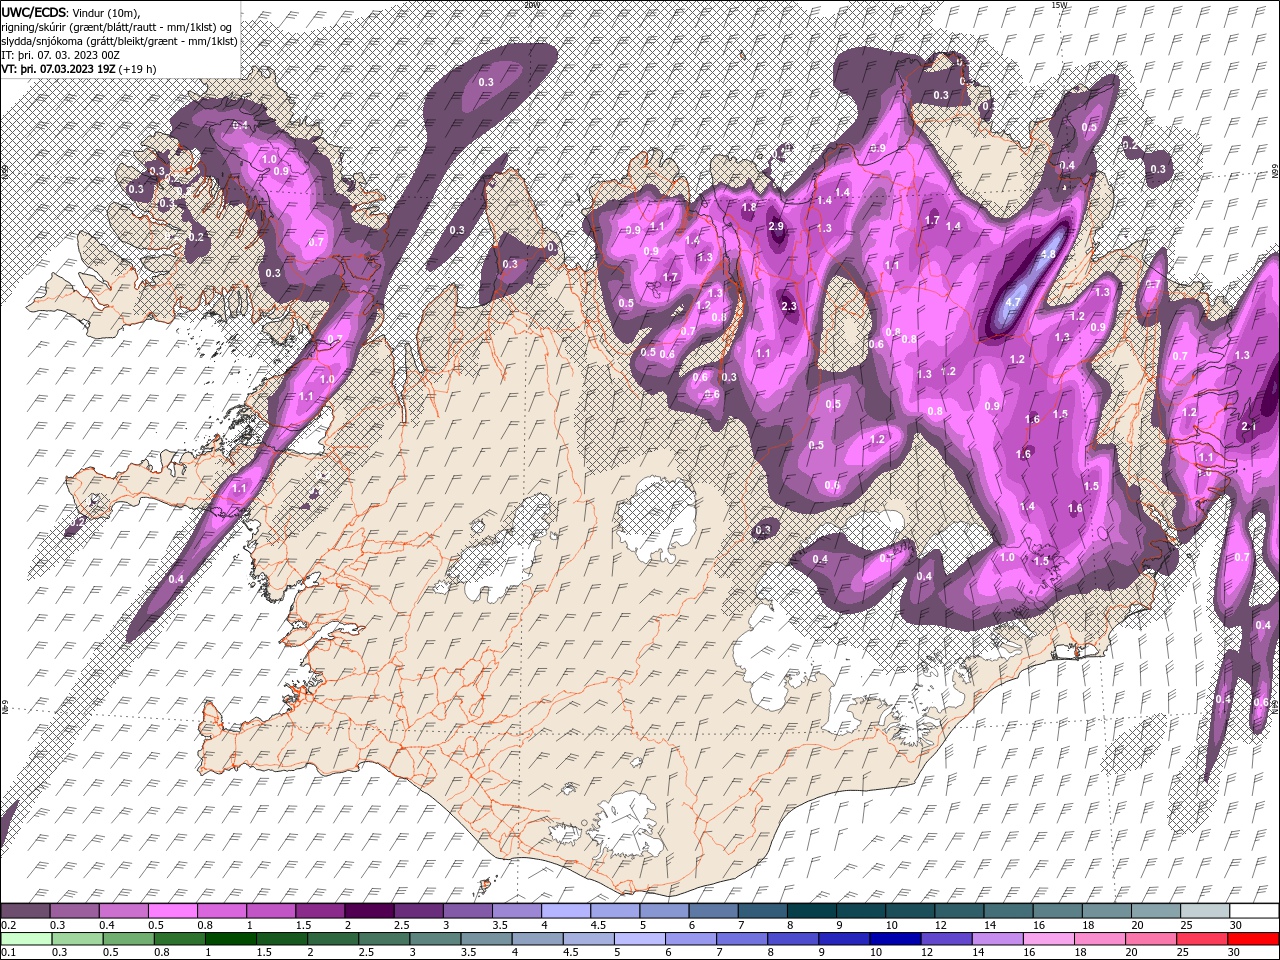Click the red swatch ending the rain legend
Viewport: 1280px width, 960px height.
[x=1252, y=939]
